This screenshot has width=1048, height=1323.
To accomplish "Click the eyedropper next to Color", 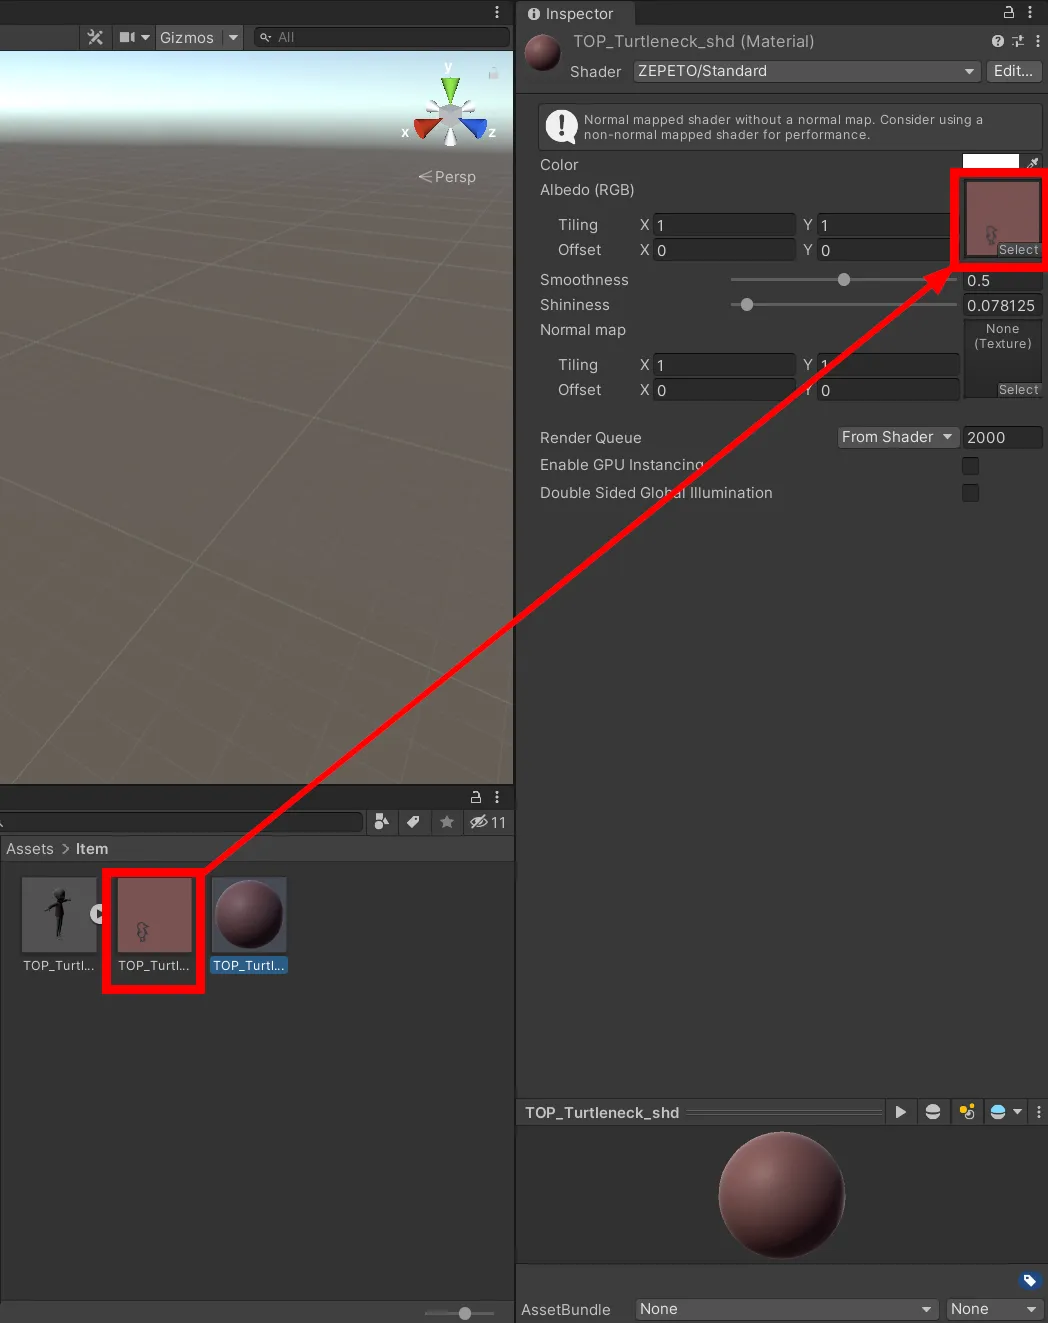I will [1034, 161].
